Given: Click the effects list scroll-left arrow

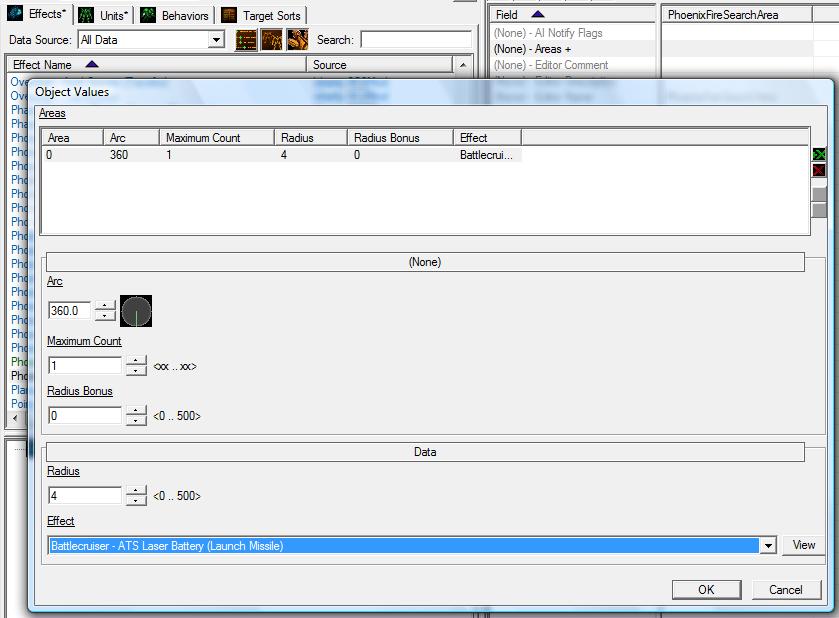Looking at the screenshot, I should (x=15, y=418).
